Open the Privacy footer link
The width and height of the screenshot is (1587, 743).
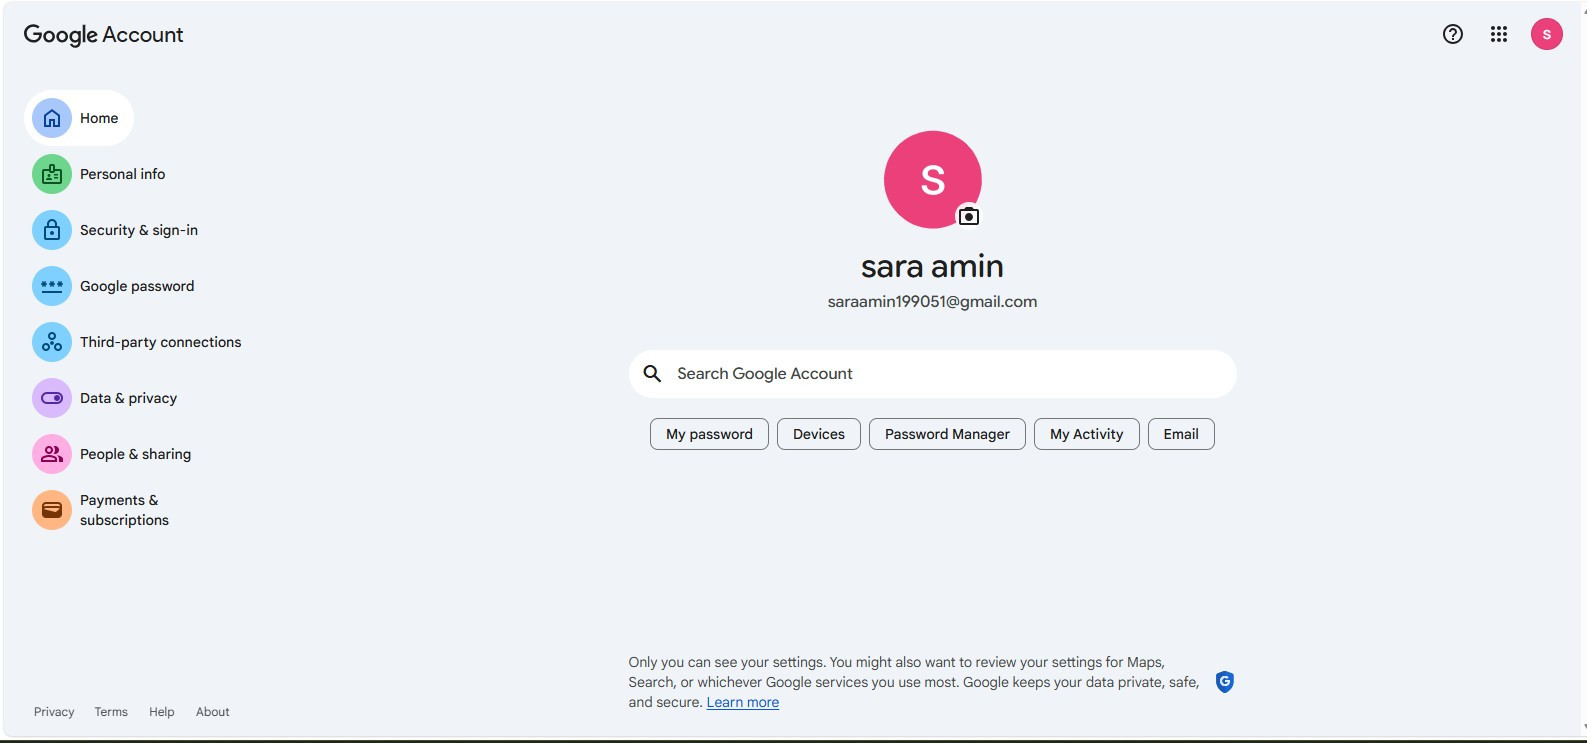coord(54,712)
